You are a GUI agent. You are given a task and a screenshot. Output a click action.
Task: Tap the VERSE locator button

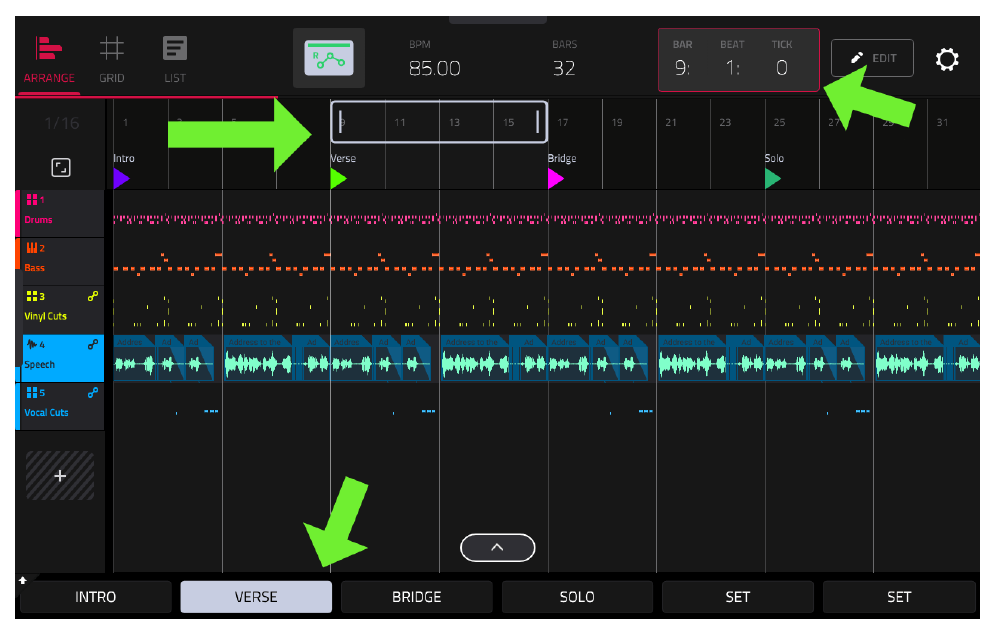click(x=256, y=597)
